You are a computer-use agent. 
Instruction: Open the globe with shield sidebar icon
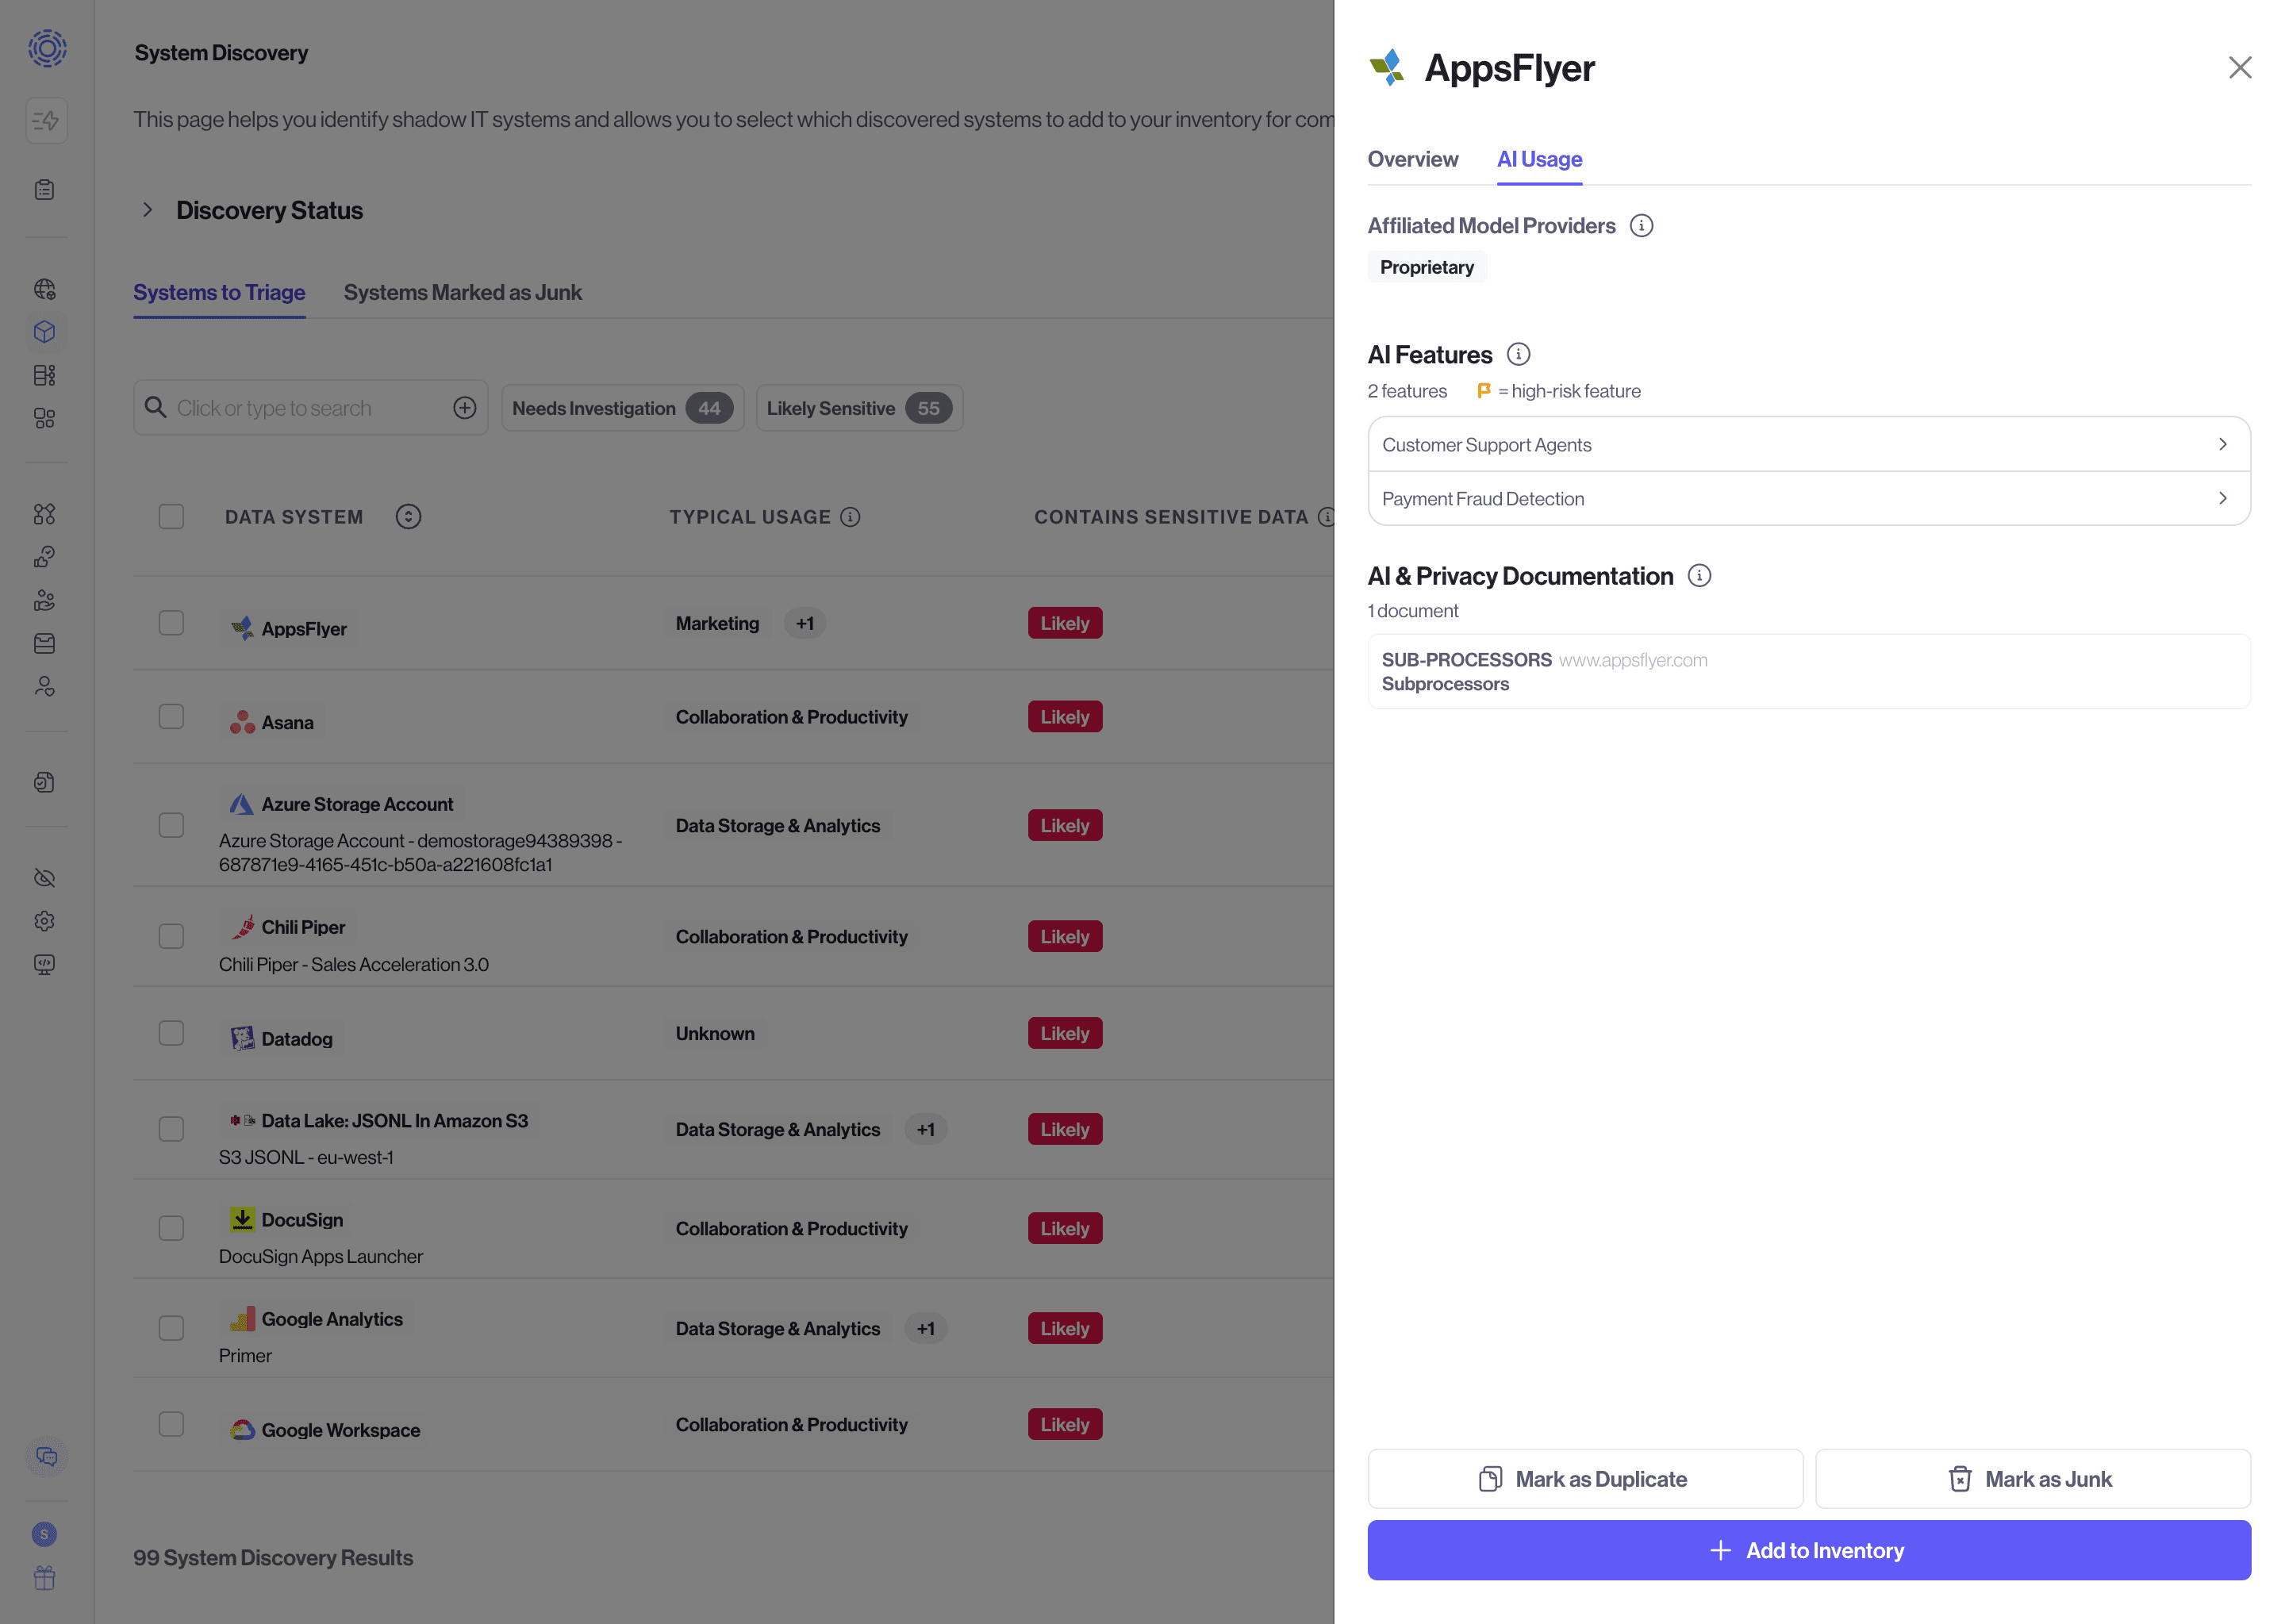[x=45, y=290]
